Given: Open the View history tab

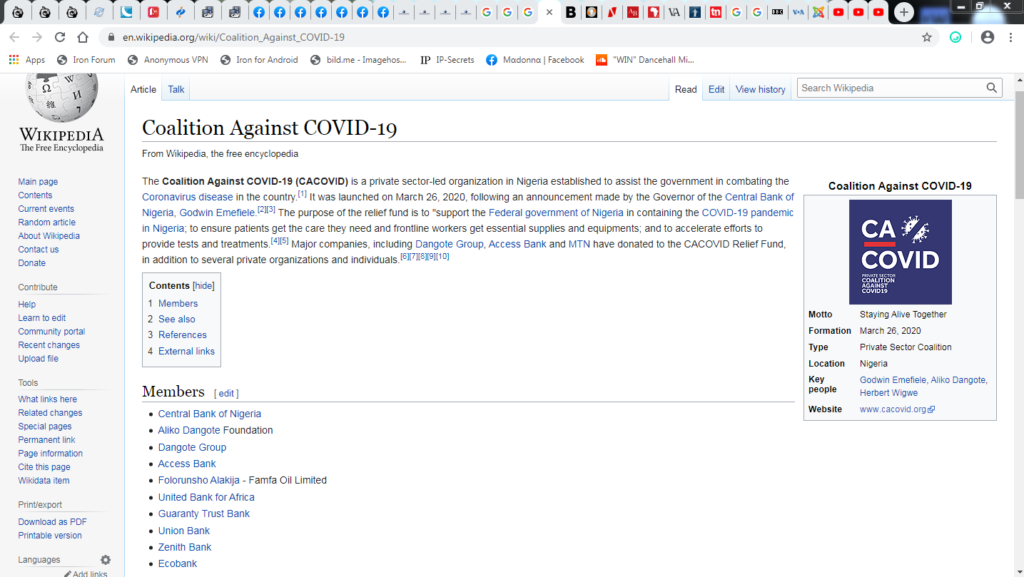Looking at the screenshot, I should click(760, 89).
